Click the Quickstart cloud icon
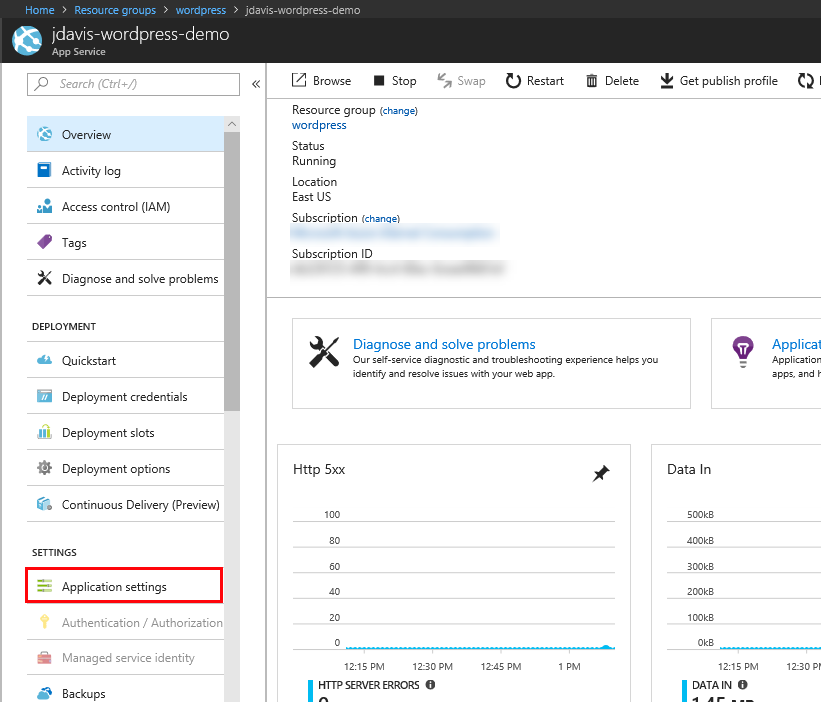The image size is (821, 702). [x=45, y=360]
